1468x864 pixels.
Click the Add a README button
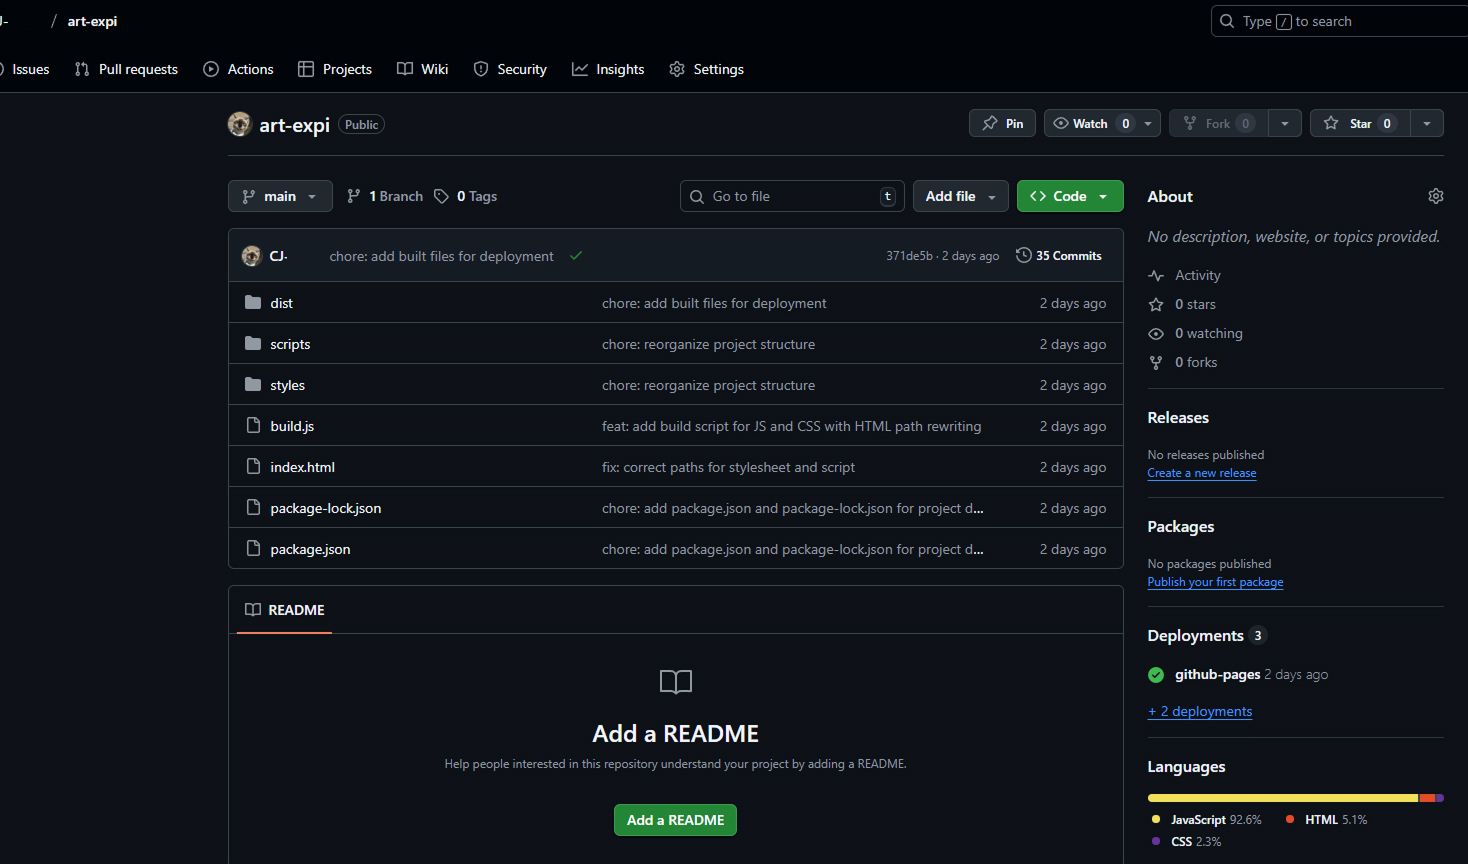click(x=675, y=820)
